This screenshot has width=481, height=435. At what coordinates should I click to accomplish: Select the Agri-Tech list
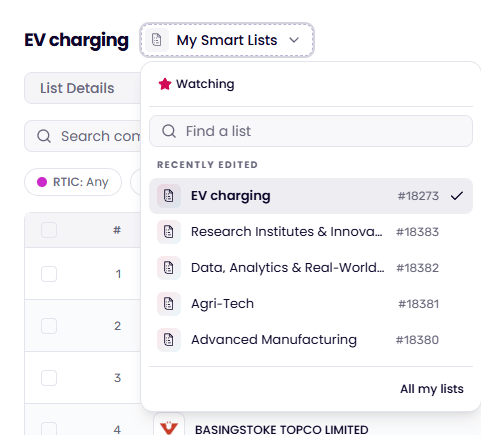click(311, 304)
